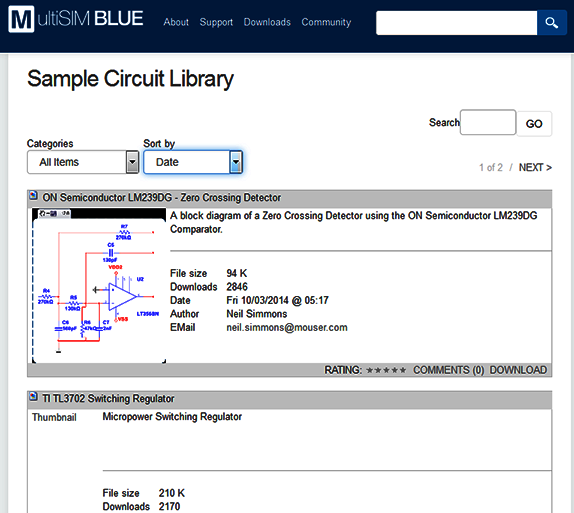Click the 2846 downloads count
The width and height of the screenshot is (574, 513).
(x=237, y=287)
